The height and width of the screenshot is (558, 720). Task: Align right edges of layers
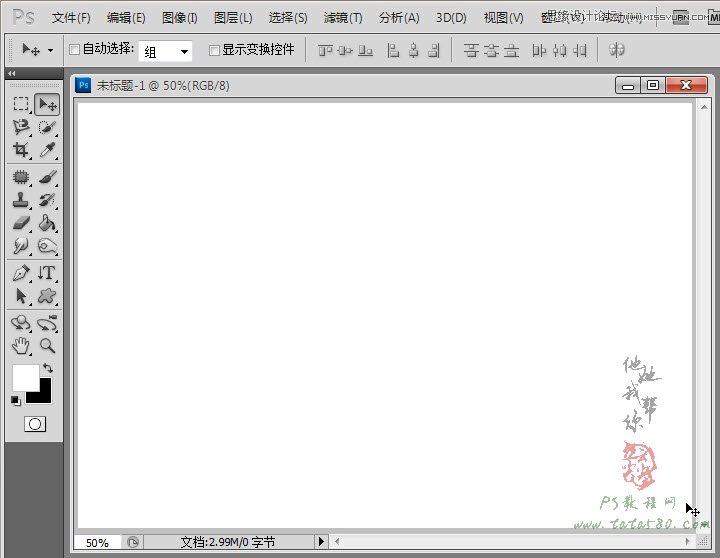pos(434,50)
